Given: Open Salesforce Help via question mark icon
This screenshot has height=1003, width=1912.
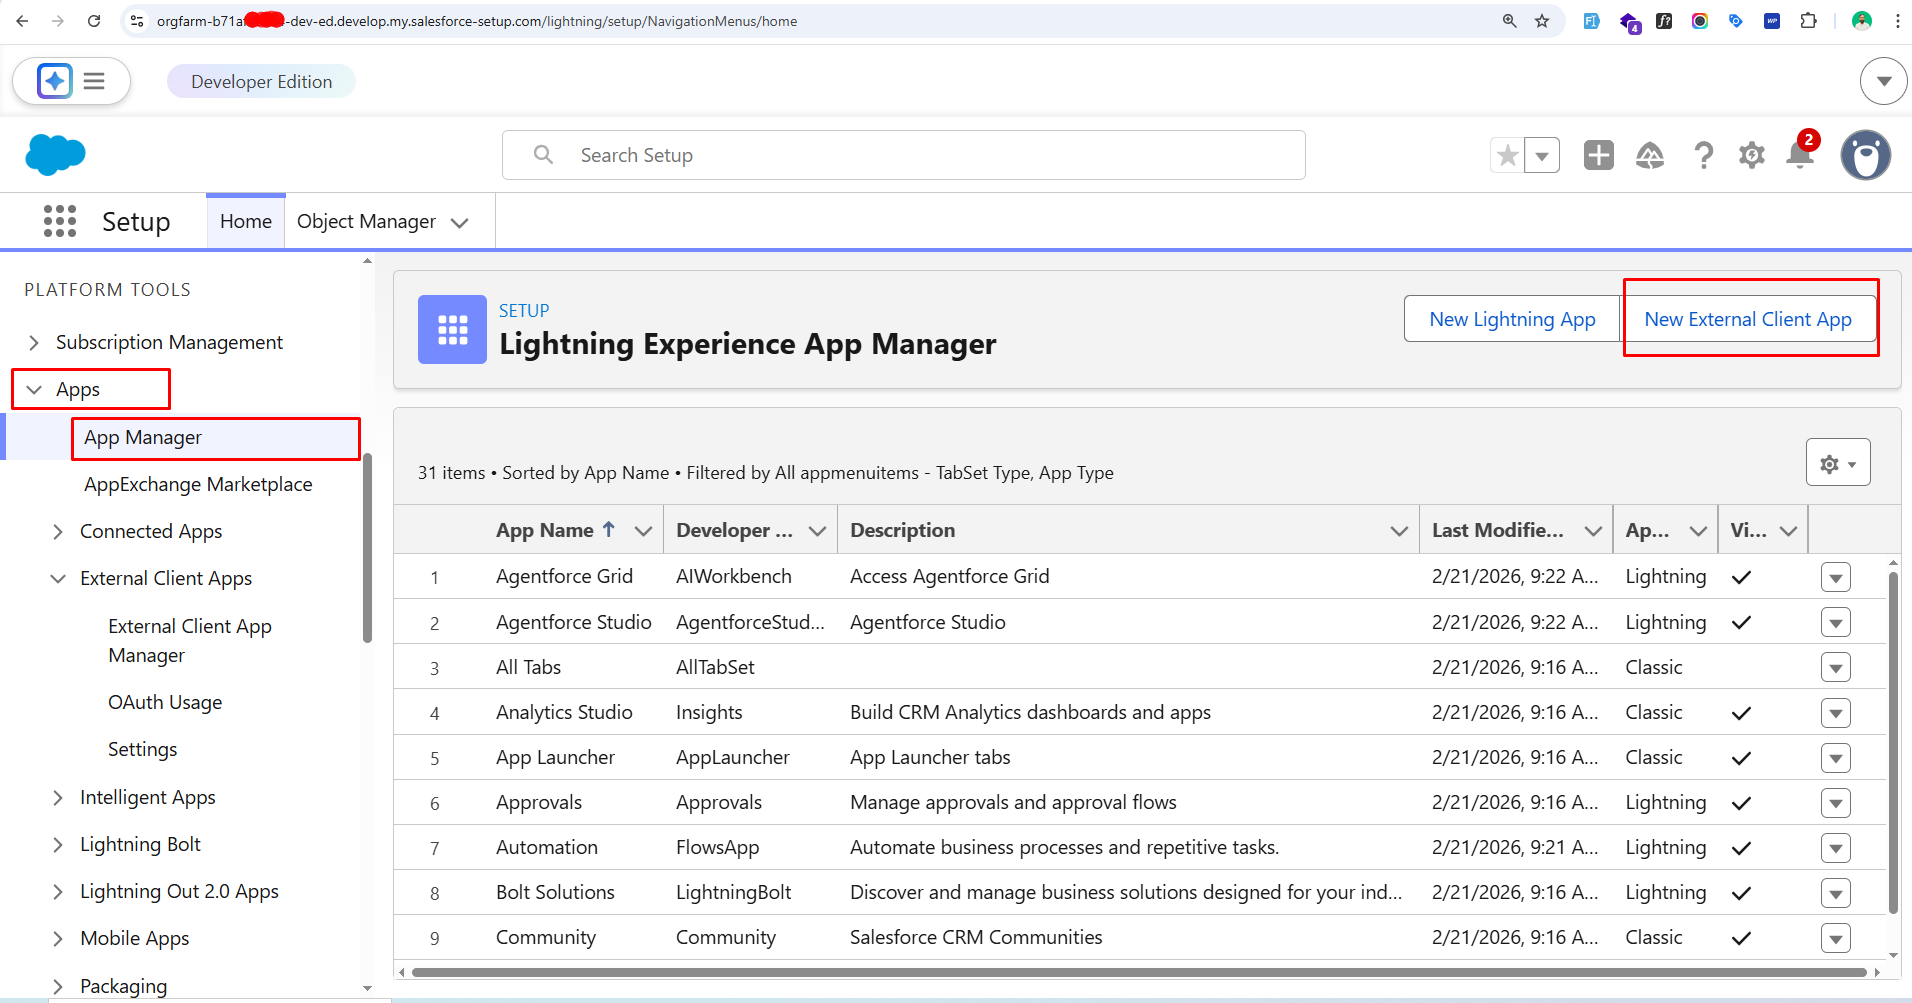Looking at the screenshot, I should pos(1704,155).
